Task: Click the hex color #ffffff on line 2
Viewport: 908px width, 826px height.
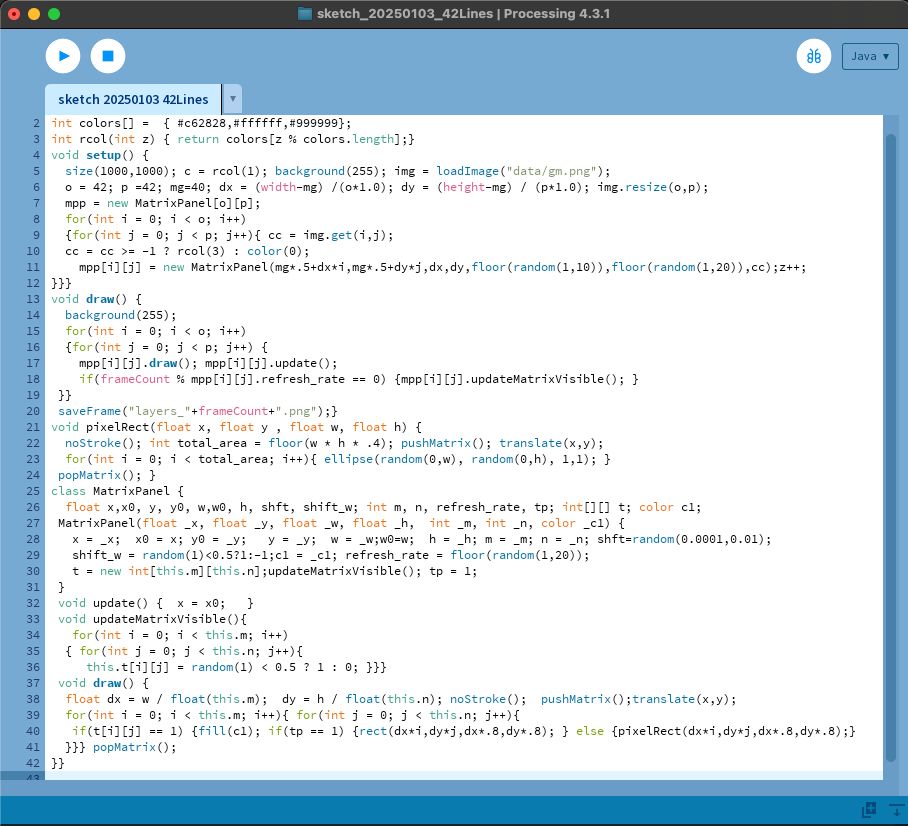Action: pyautogui.click(x=257, y=123)
